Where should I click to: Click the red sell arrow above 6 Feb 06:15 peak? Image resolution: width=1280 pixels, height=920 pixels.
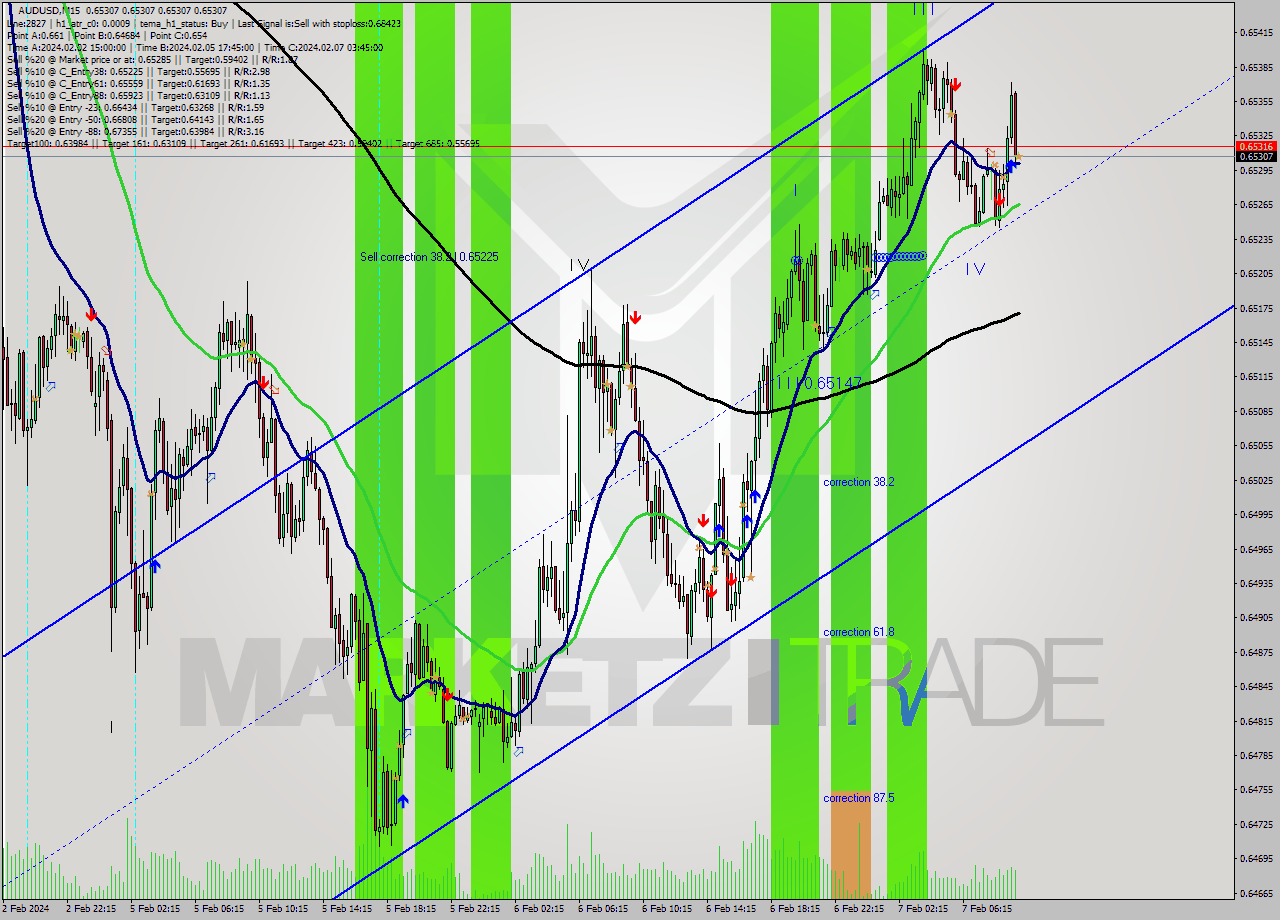click(x=635, y=318)
